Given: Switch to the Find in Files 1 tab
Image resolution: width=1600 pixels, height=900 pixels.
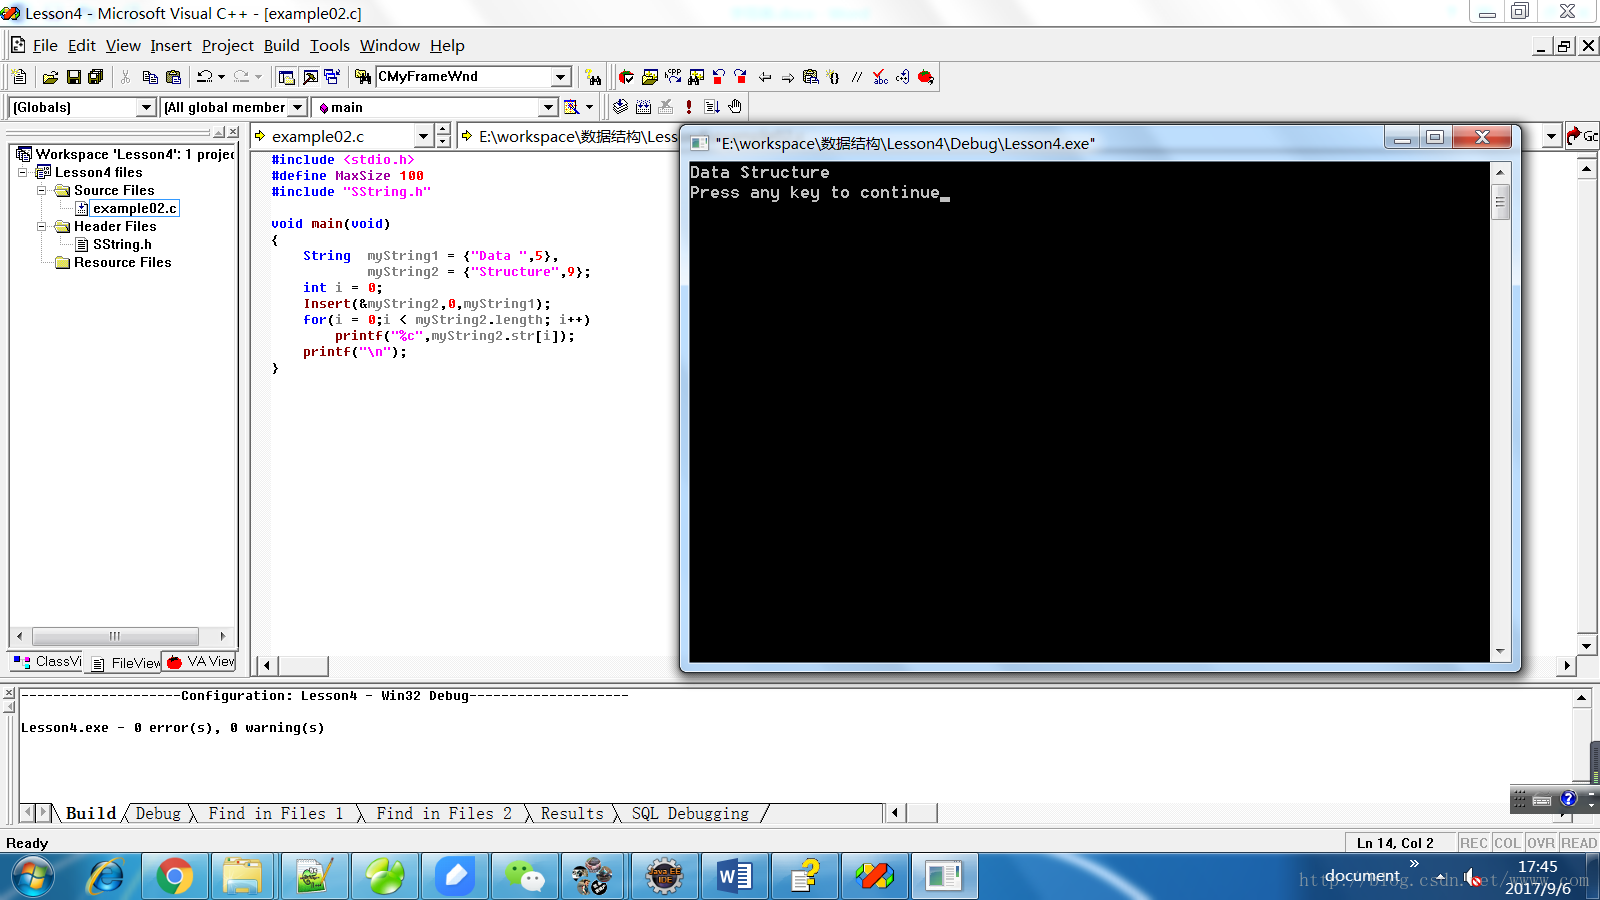Looking at the screenshot, I should pyautogui.click(x=276, y=813).
